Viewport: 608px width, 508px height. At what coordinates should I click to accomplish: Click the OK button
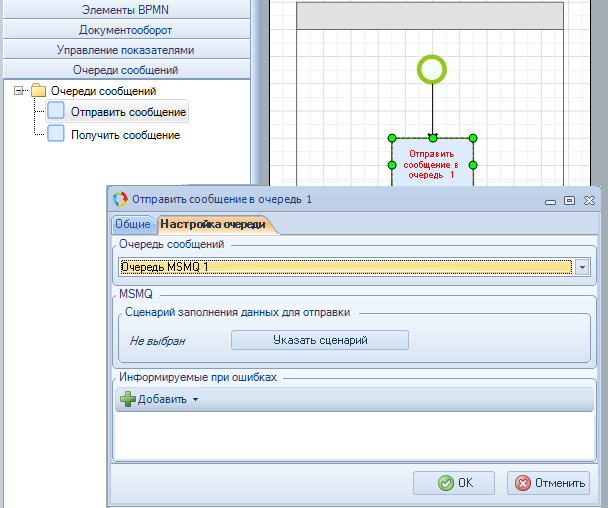tap(454, 483)
